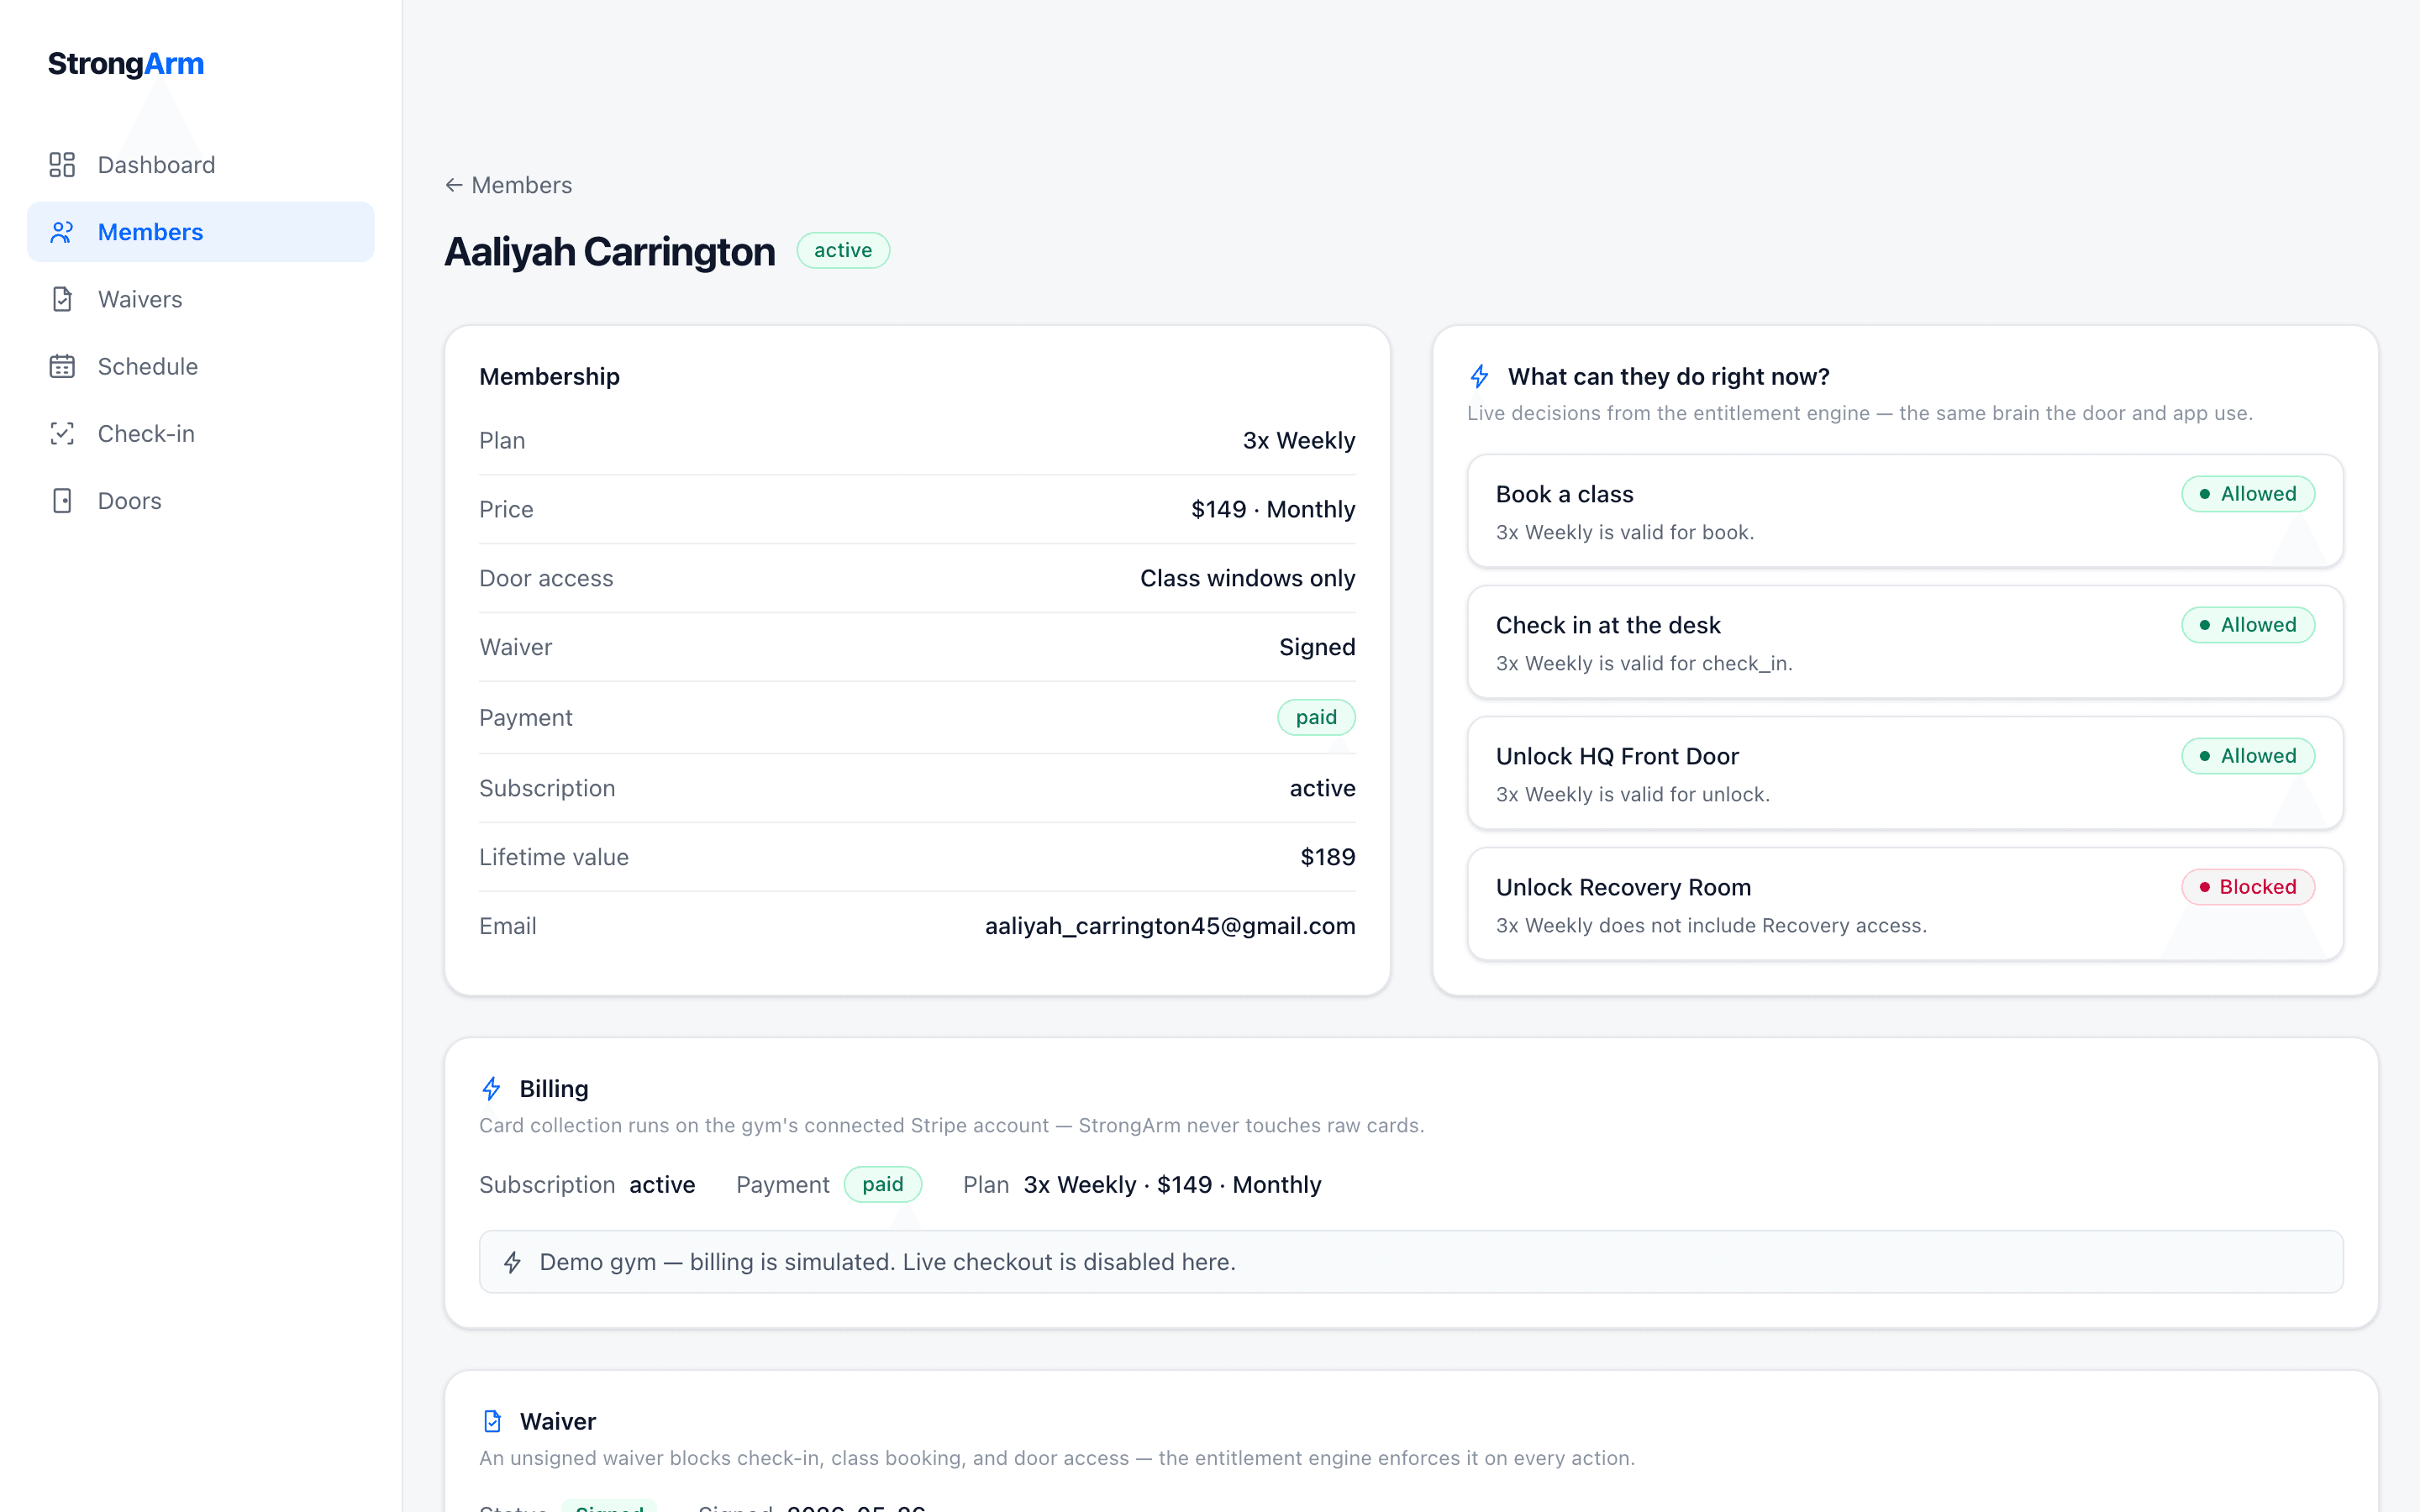Click the Schedule calendar icon
This screenshot has height=1512, width=2420.
[x=62, y=366]
